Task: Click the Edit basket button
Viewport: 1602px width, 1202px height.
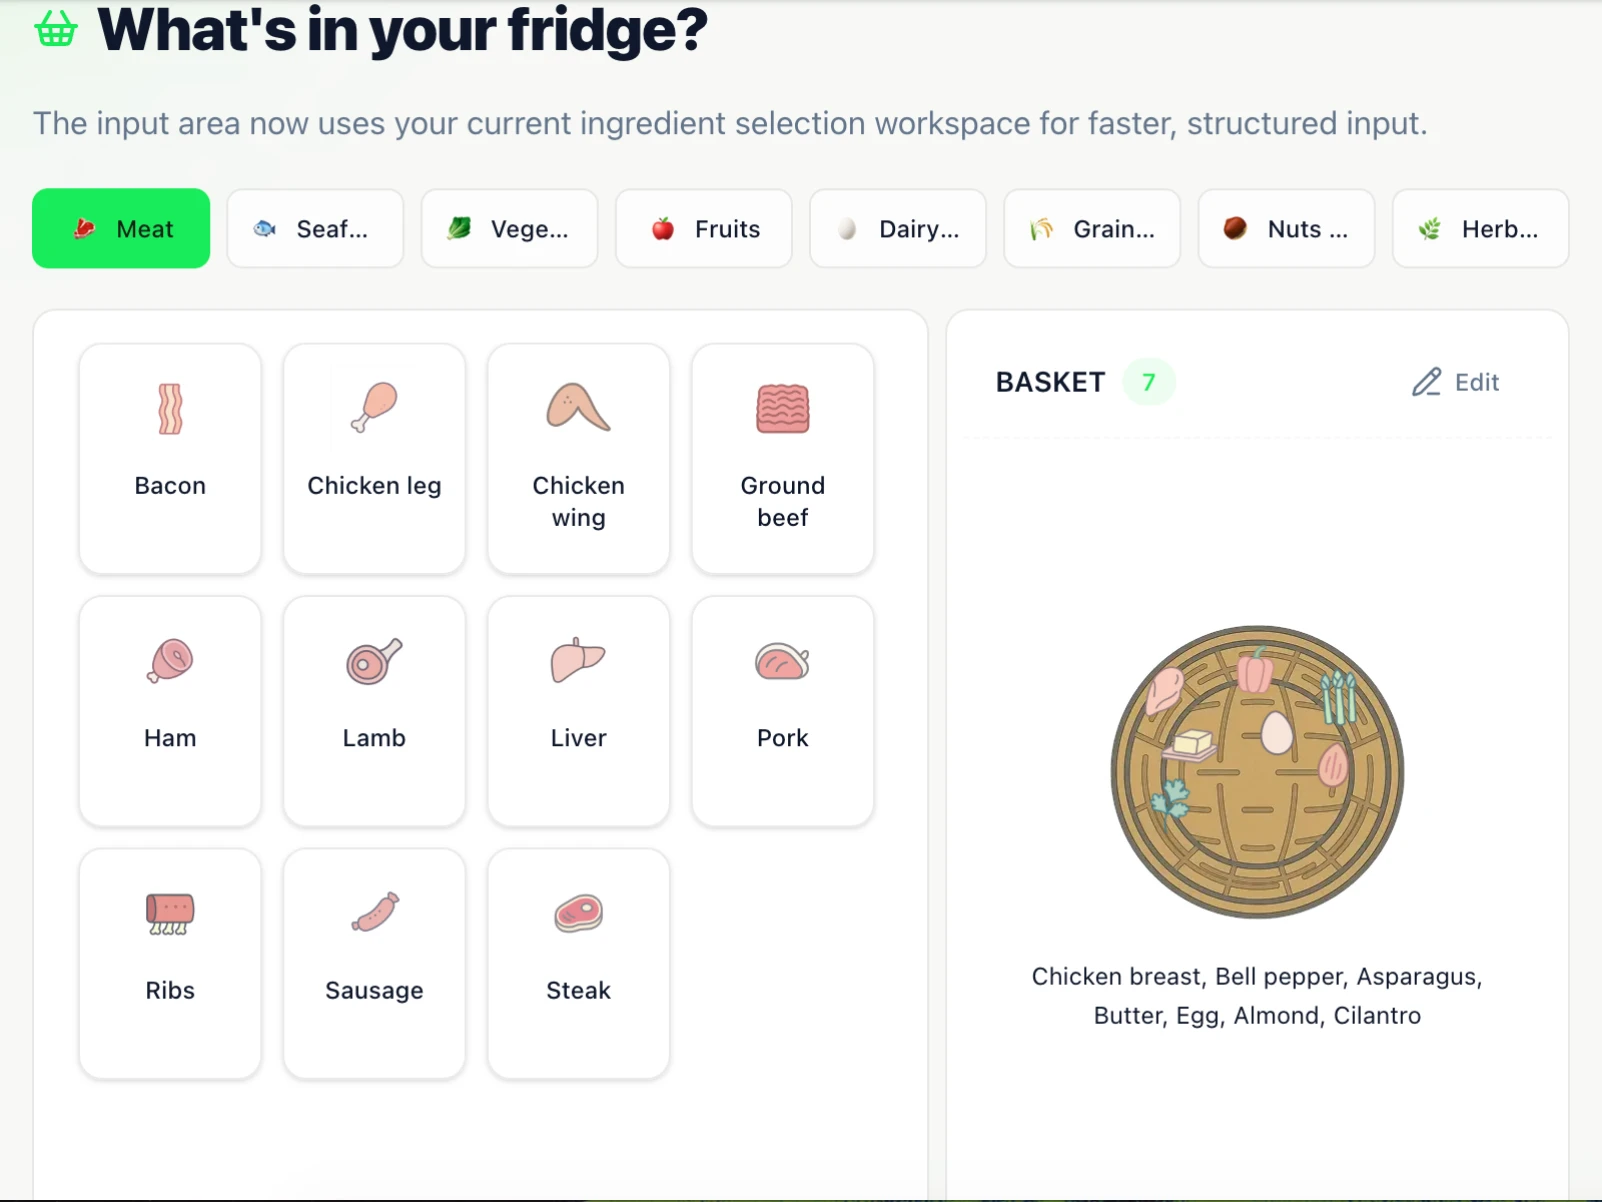Action: 1455,382
